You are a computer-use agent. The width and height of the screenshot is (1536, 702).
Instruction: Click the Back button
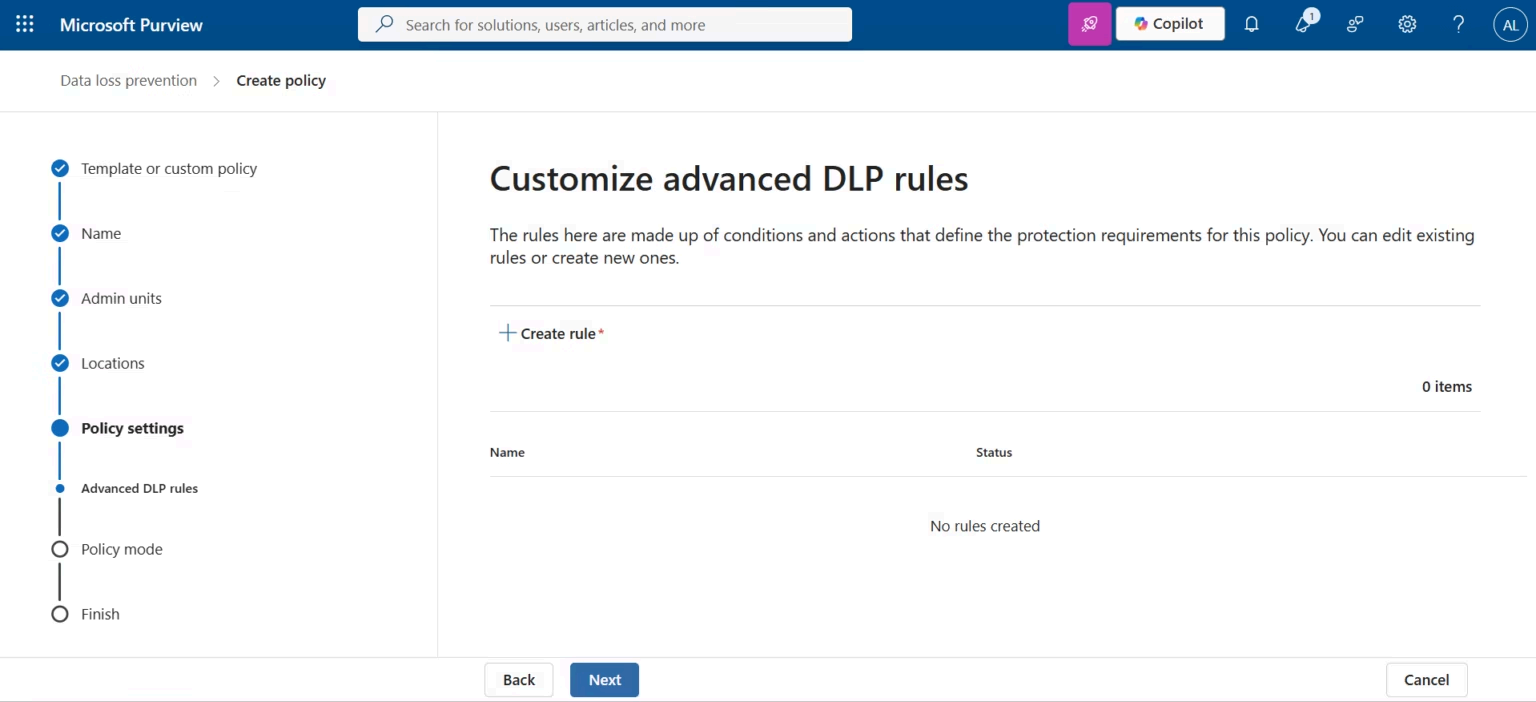click(519, 680)
